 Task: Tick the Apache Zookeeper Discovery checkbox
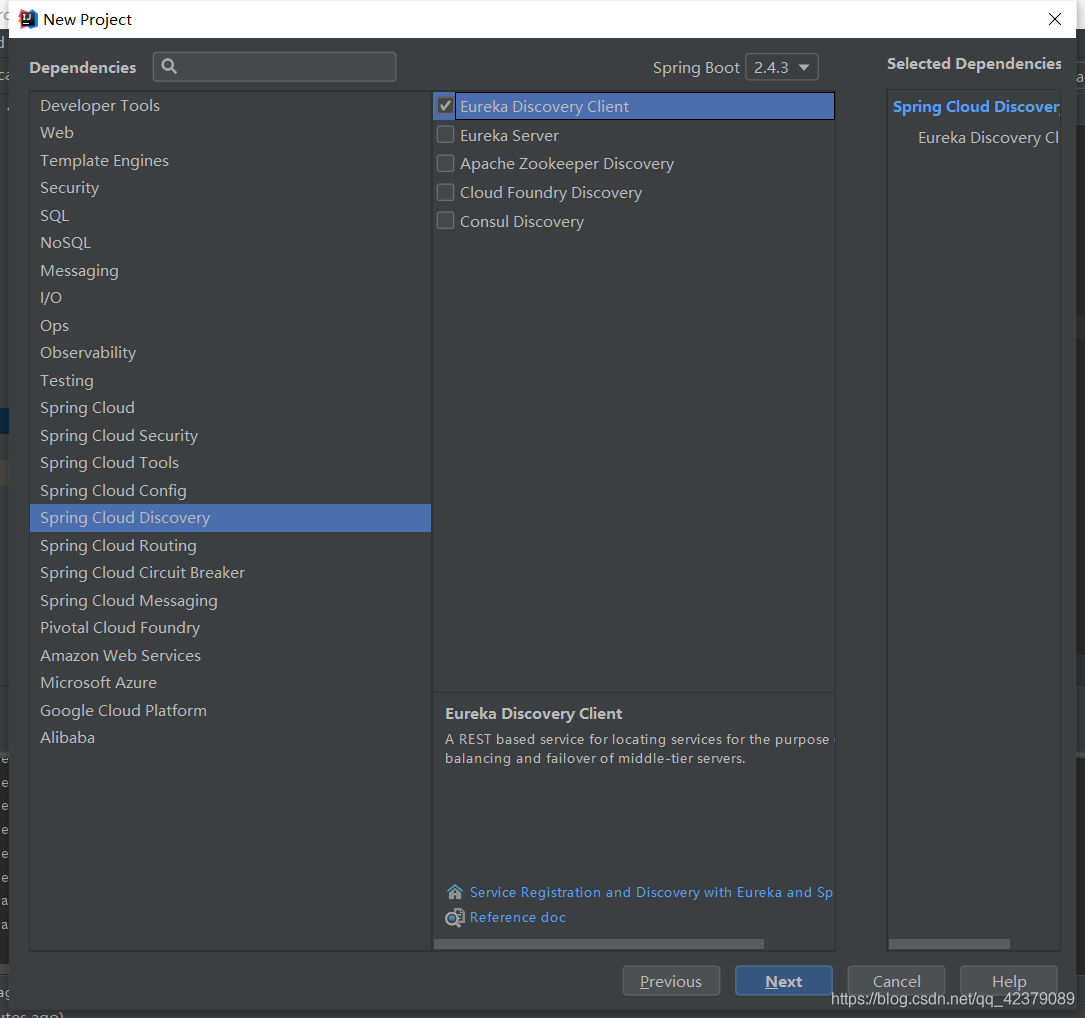446,163
